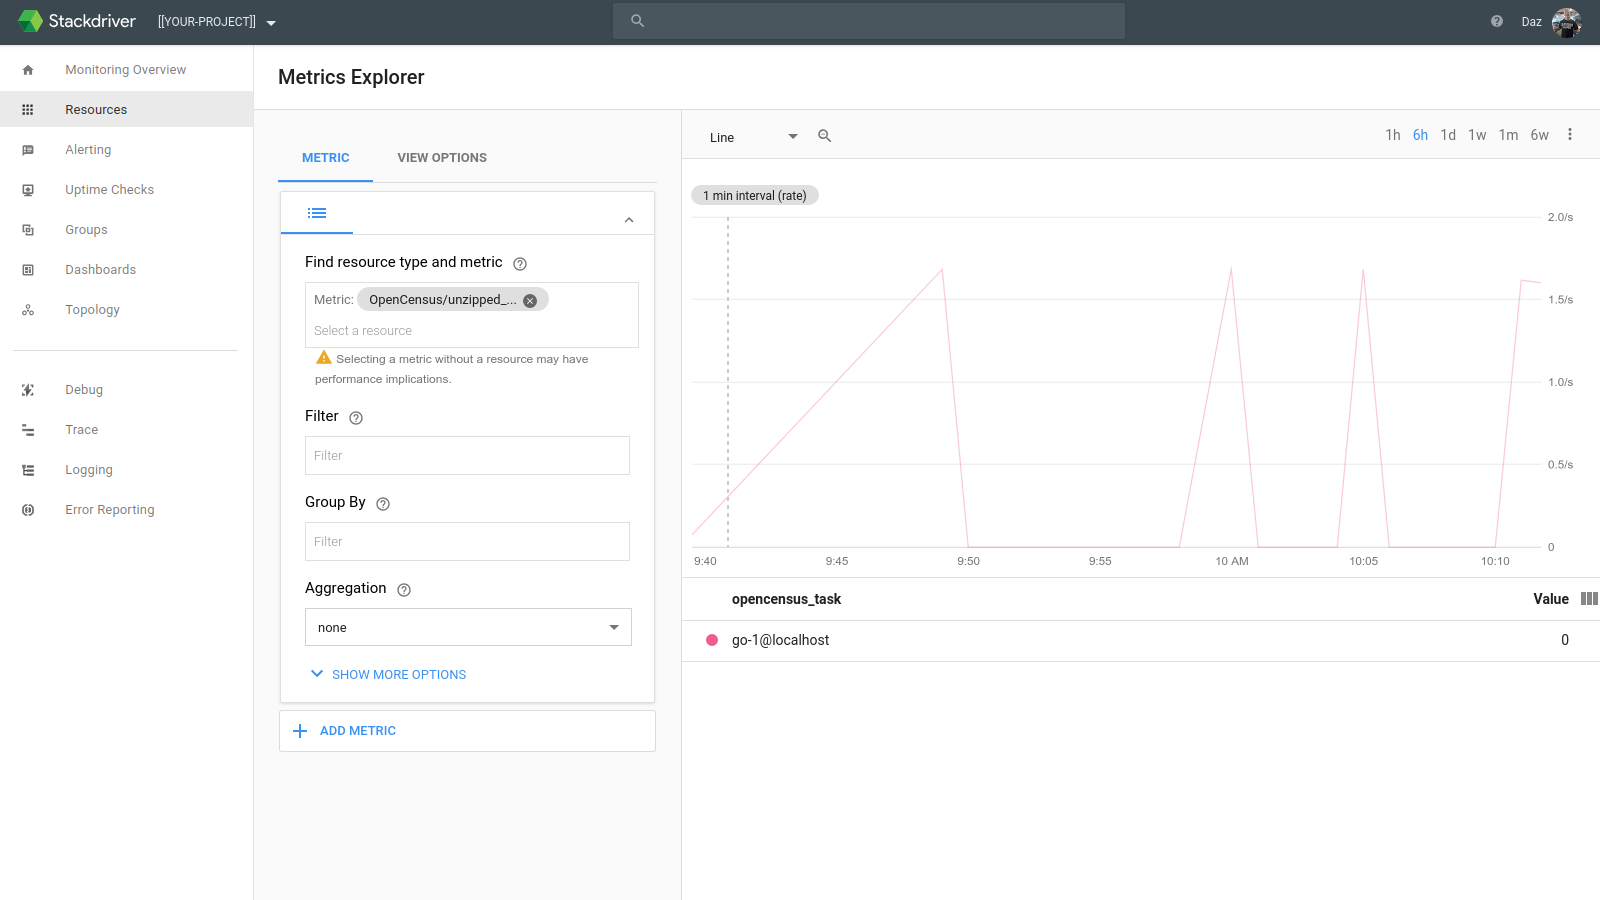This screenshot has height=900, width=1600.
Task: Click the Debug sidebar icon
Action: tap(28, 390)
